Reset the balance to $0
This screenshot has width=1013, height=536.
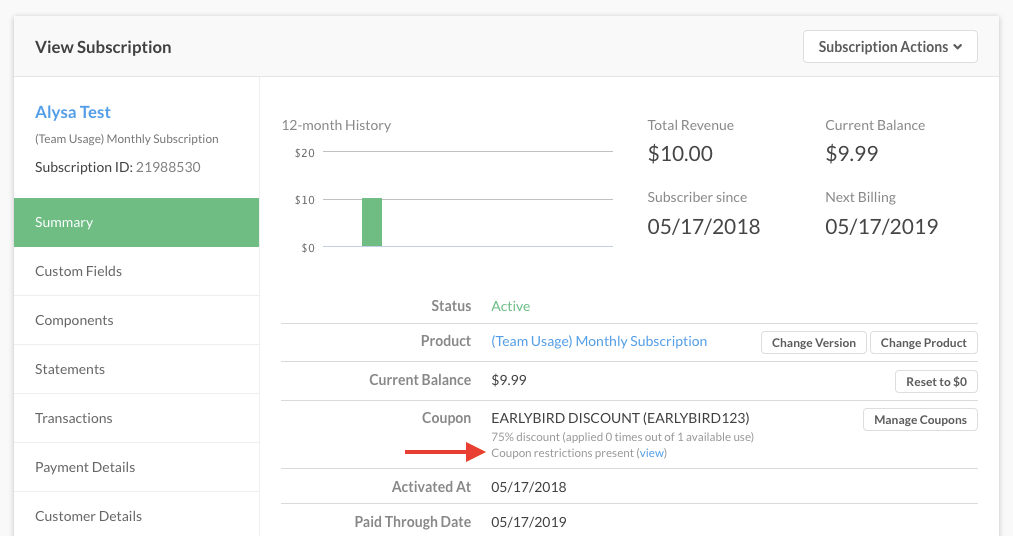(x=936, y=382)
